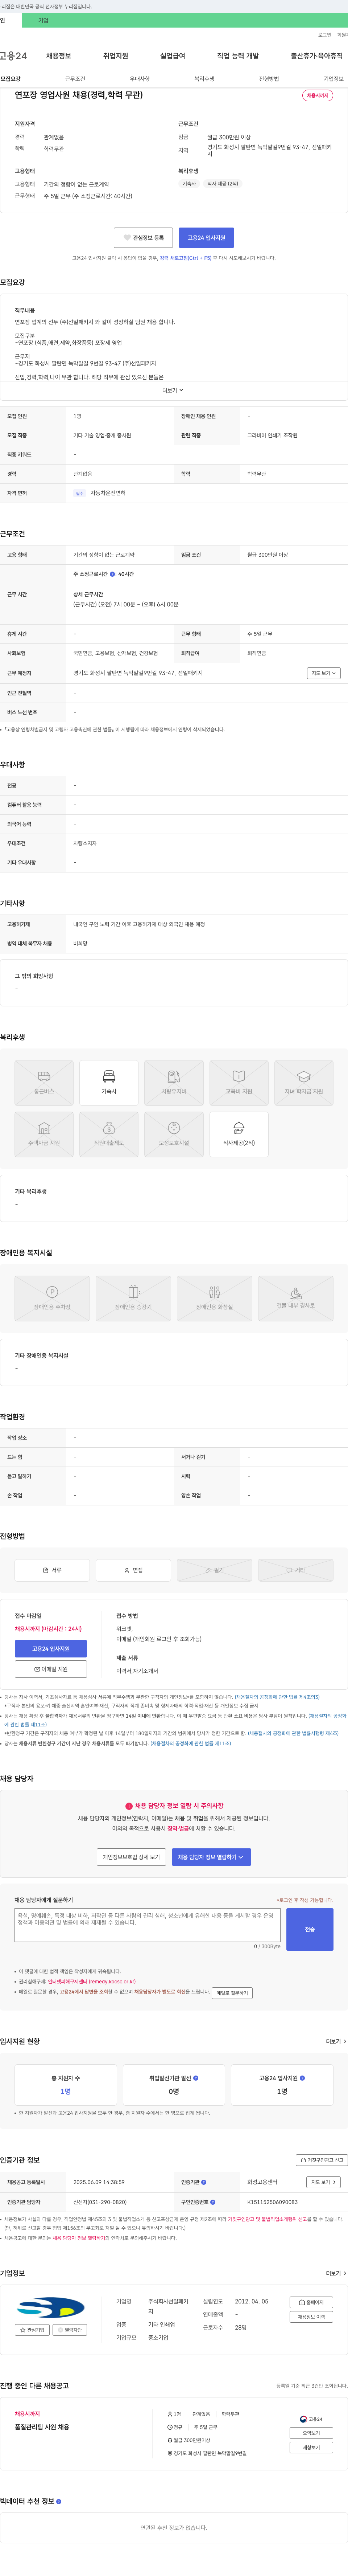Open the 직업 능력 개발 menu
This screenshot has width=348, height=2576.
(238, 56)
